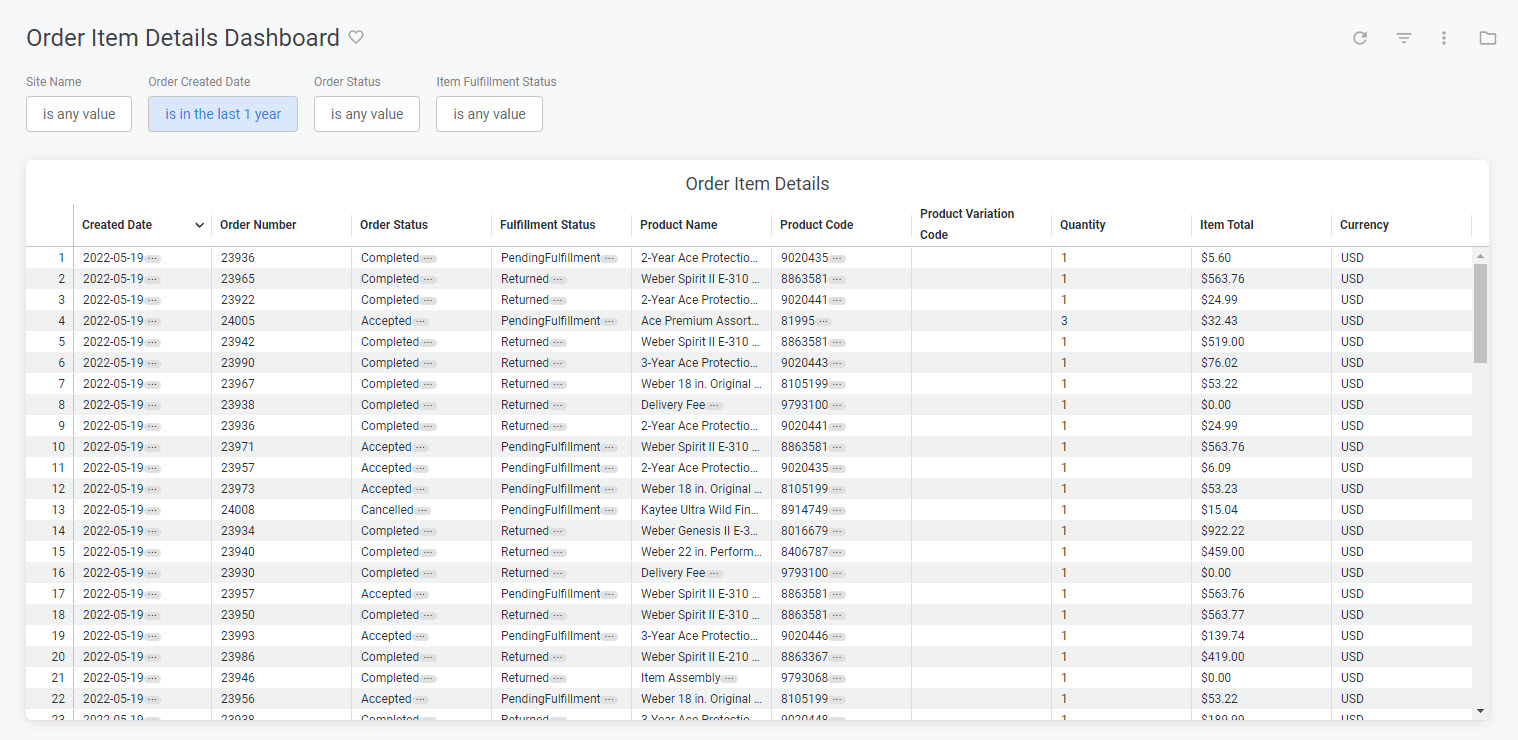The width and height of the screenshot is (1518, 740).
Task: Open the Site Name filter dropdown
Action: click(78, 114)
